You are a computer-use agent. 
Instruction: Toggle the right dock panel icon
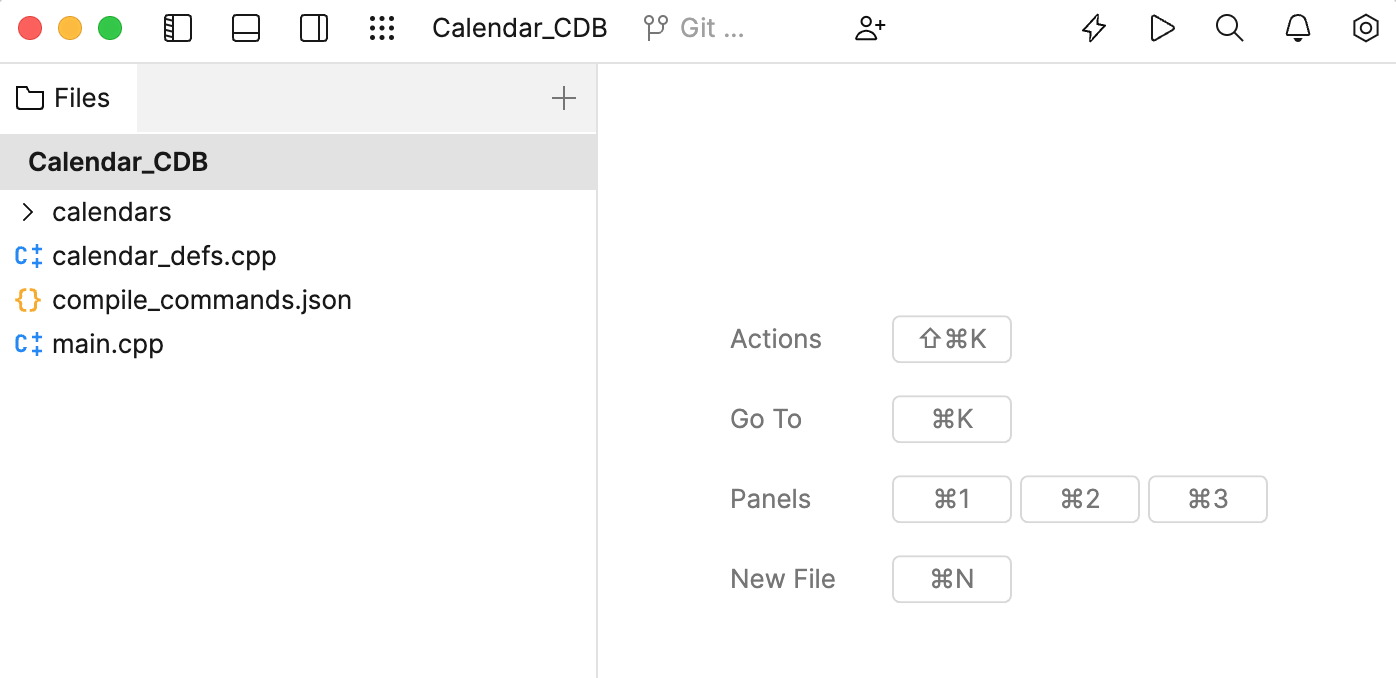[314, 28]
